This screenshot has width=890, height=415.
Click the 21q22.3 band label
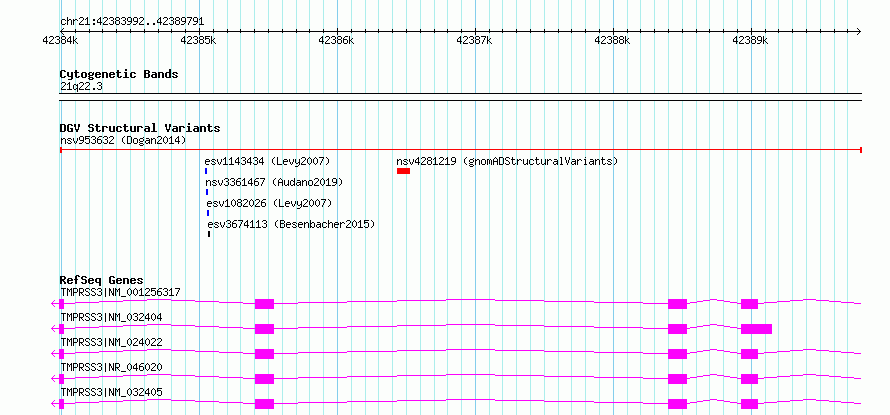(81, 86)
